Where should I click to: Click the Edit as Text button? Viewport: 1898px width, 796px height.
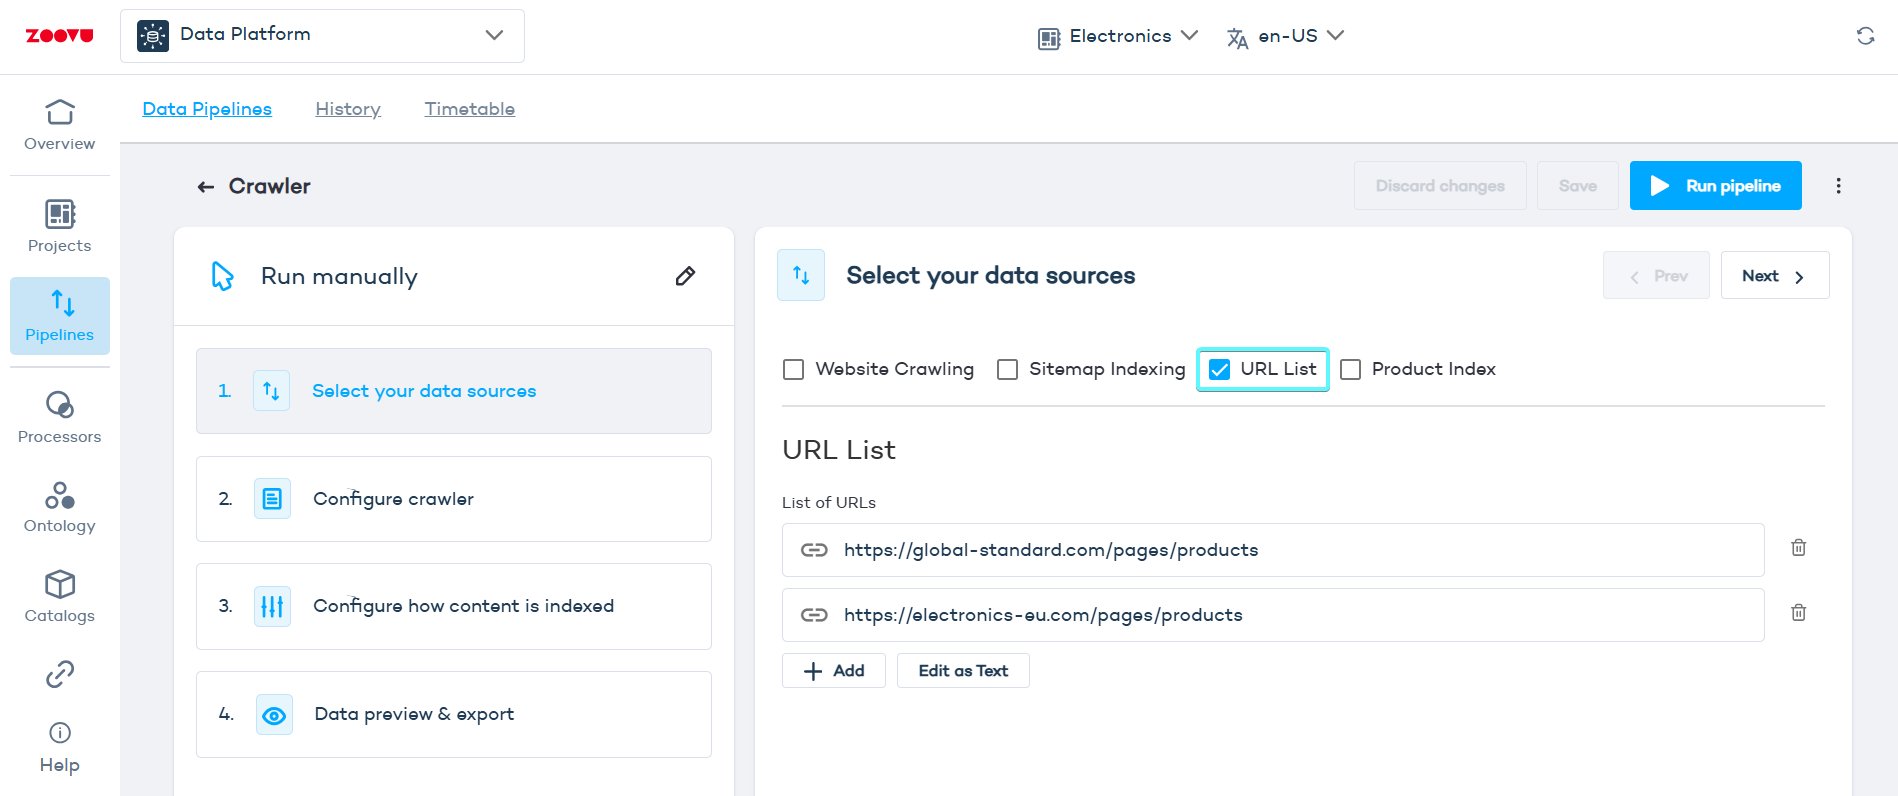click(x=963, y=671)
